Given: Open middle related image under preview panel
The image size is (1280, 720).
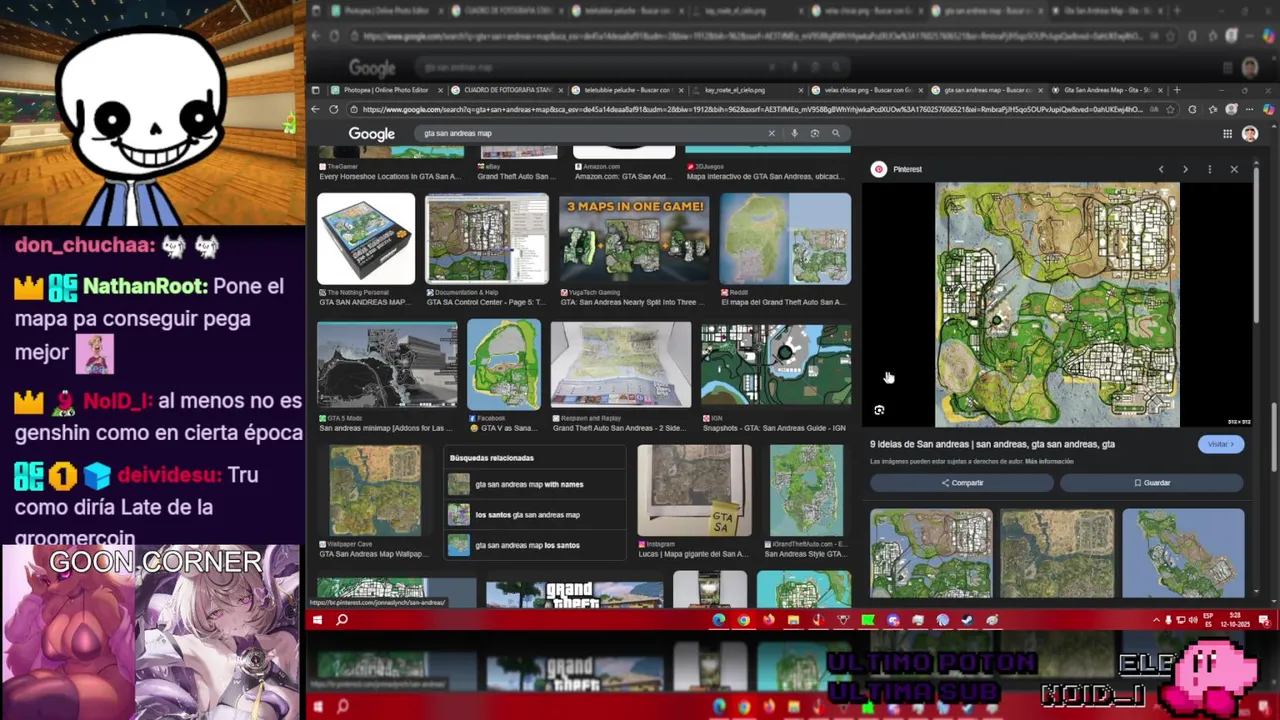Looking at the screenshot, I should coord(1057,553).
